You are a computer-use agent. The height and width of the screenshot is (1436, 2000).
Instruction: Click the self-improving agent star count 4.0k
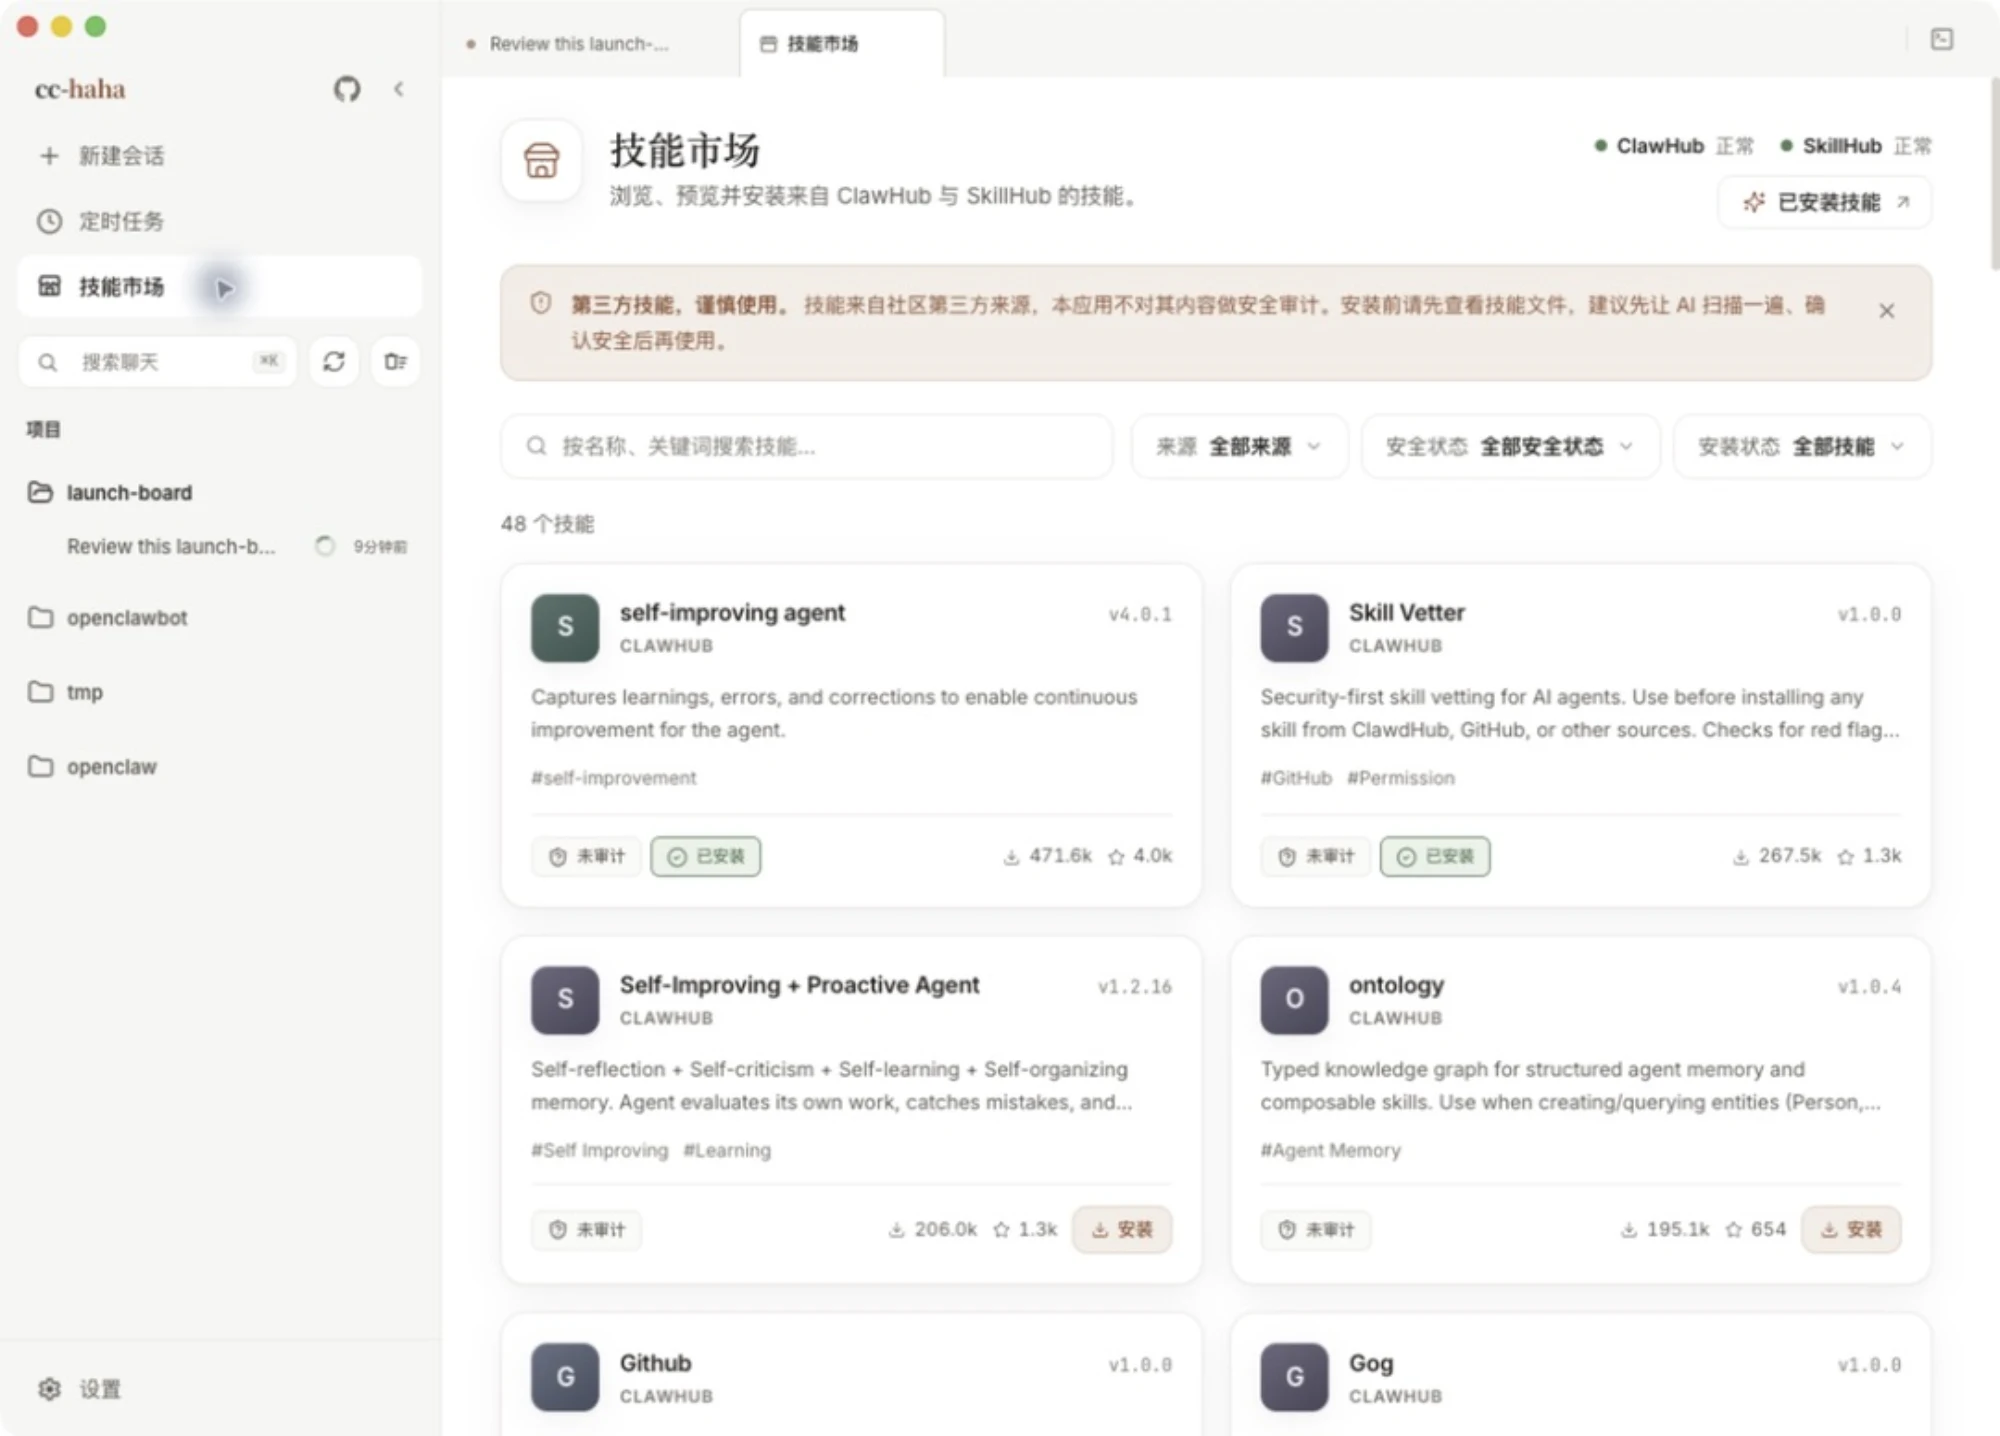[x=1140, y=856]
